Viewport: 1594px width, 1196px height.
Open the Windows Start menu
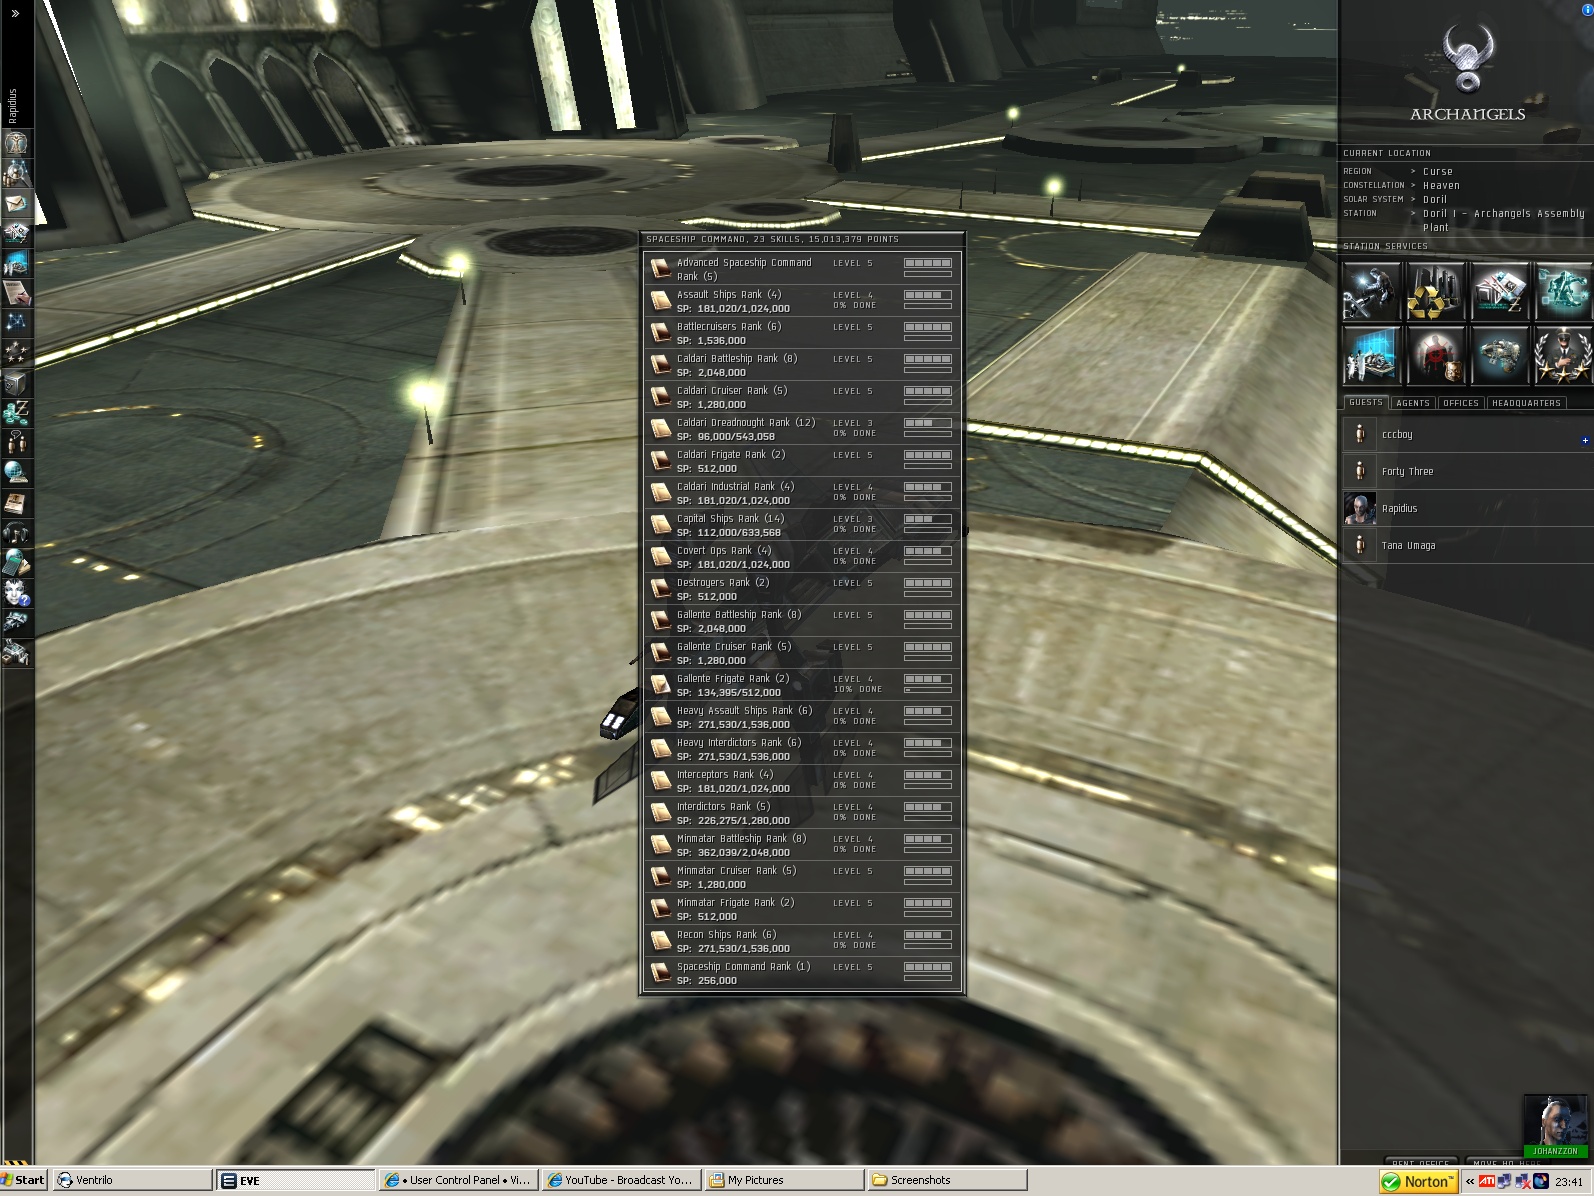24,1180
